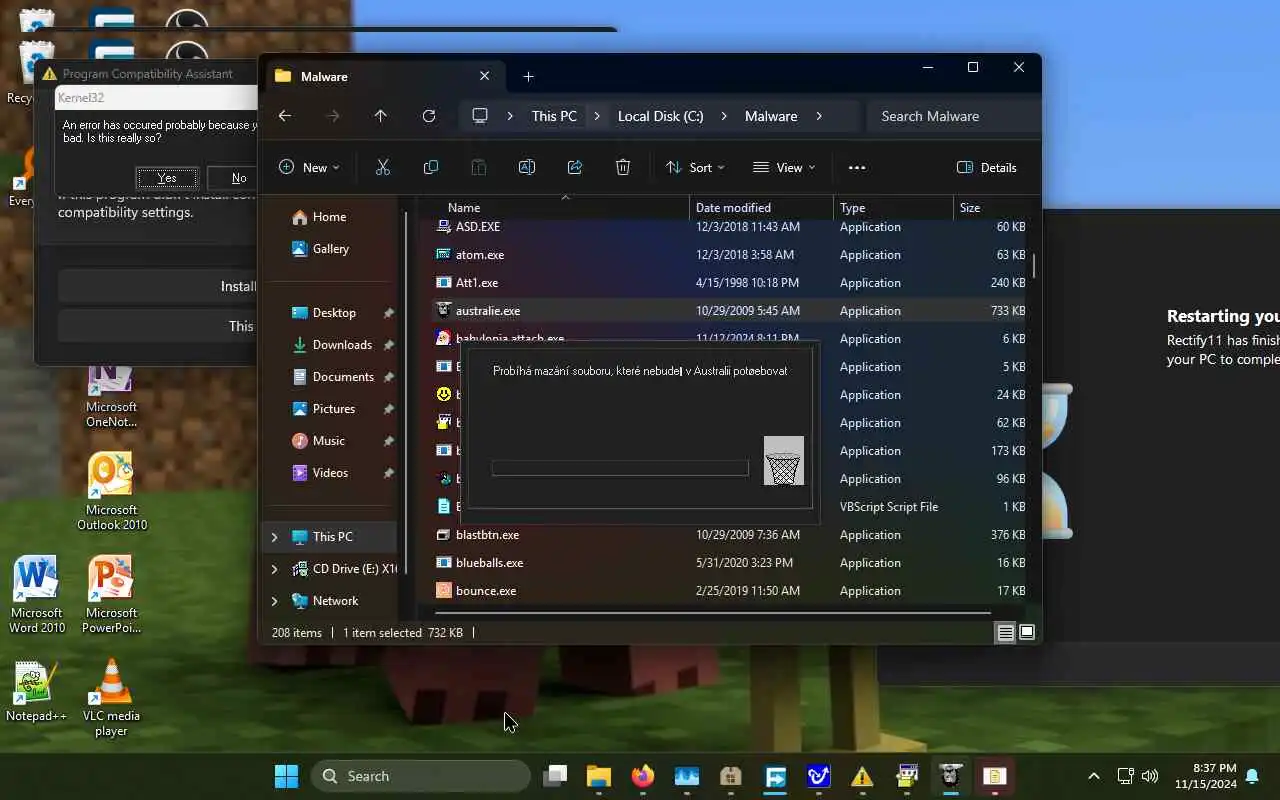
Task: Open Pictures quick access folder
Action: point(334,409)
